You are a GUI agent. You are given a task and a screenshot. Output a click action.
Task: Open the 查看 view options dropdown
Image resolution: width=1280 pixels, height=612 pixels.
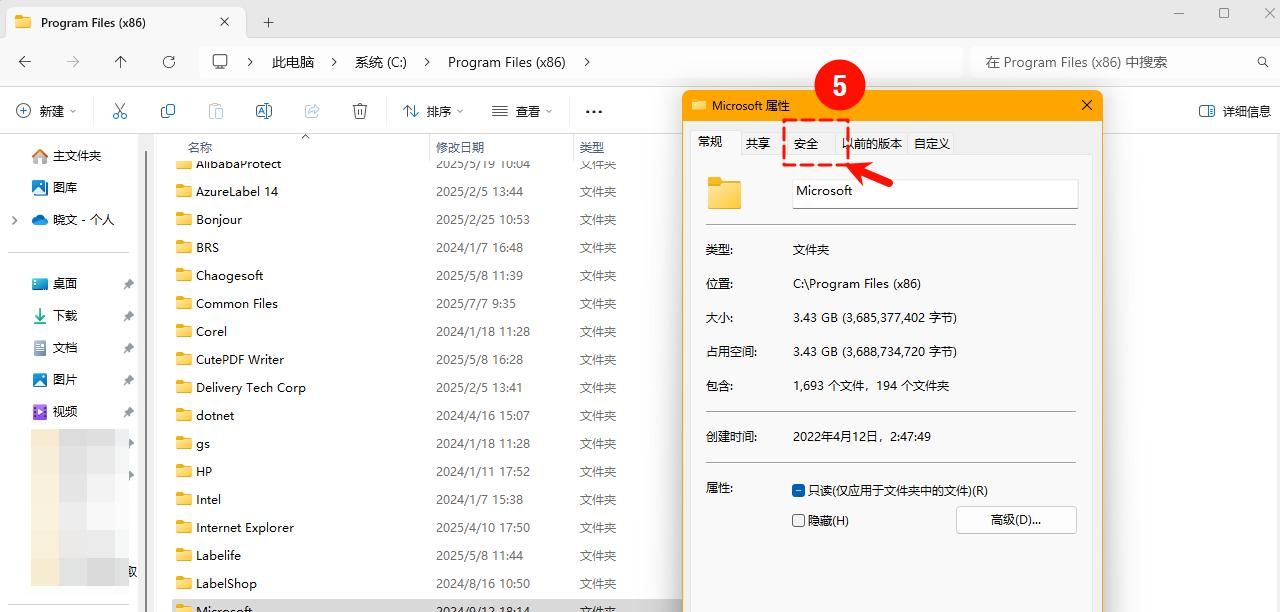coord(522,110)
